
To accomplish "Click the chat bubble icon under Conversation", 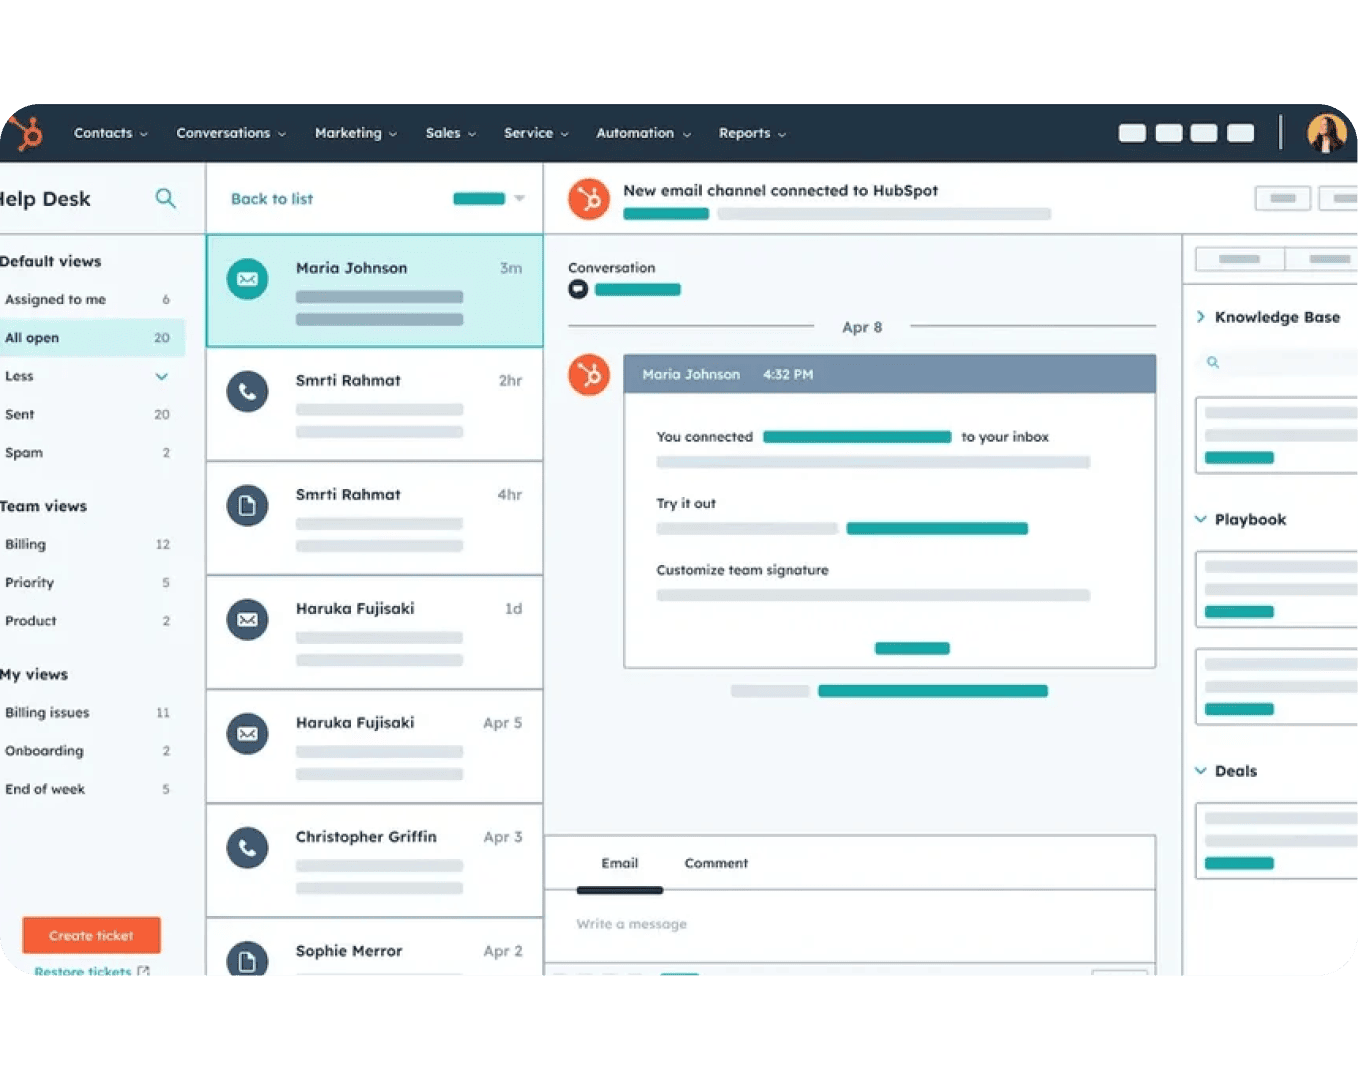I will coord(578,289).
